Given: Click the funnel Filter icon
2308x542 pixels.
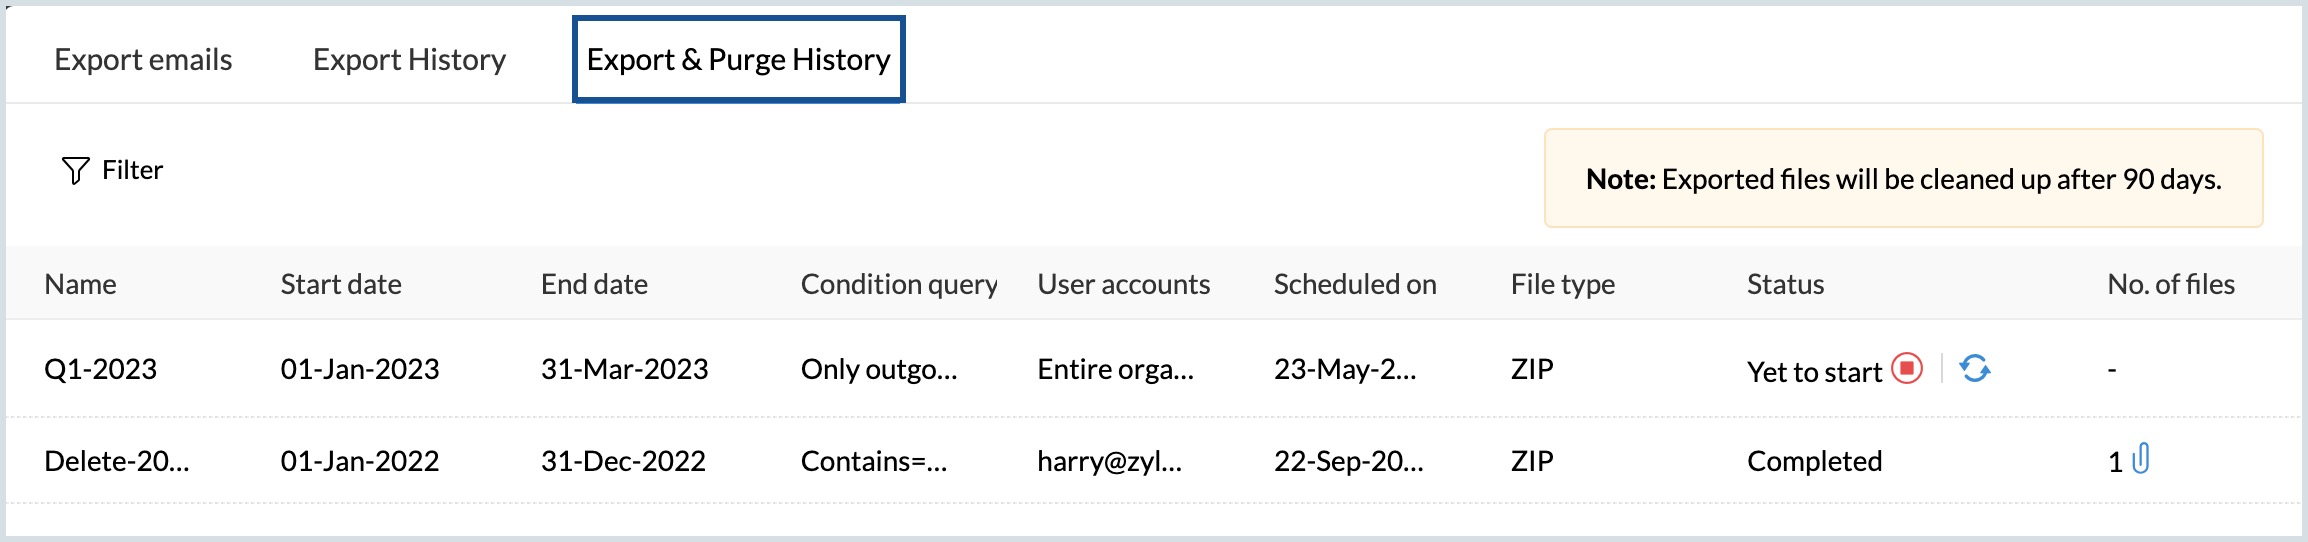Looking at the screenshot, I should [75, 171].
